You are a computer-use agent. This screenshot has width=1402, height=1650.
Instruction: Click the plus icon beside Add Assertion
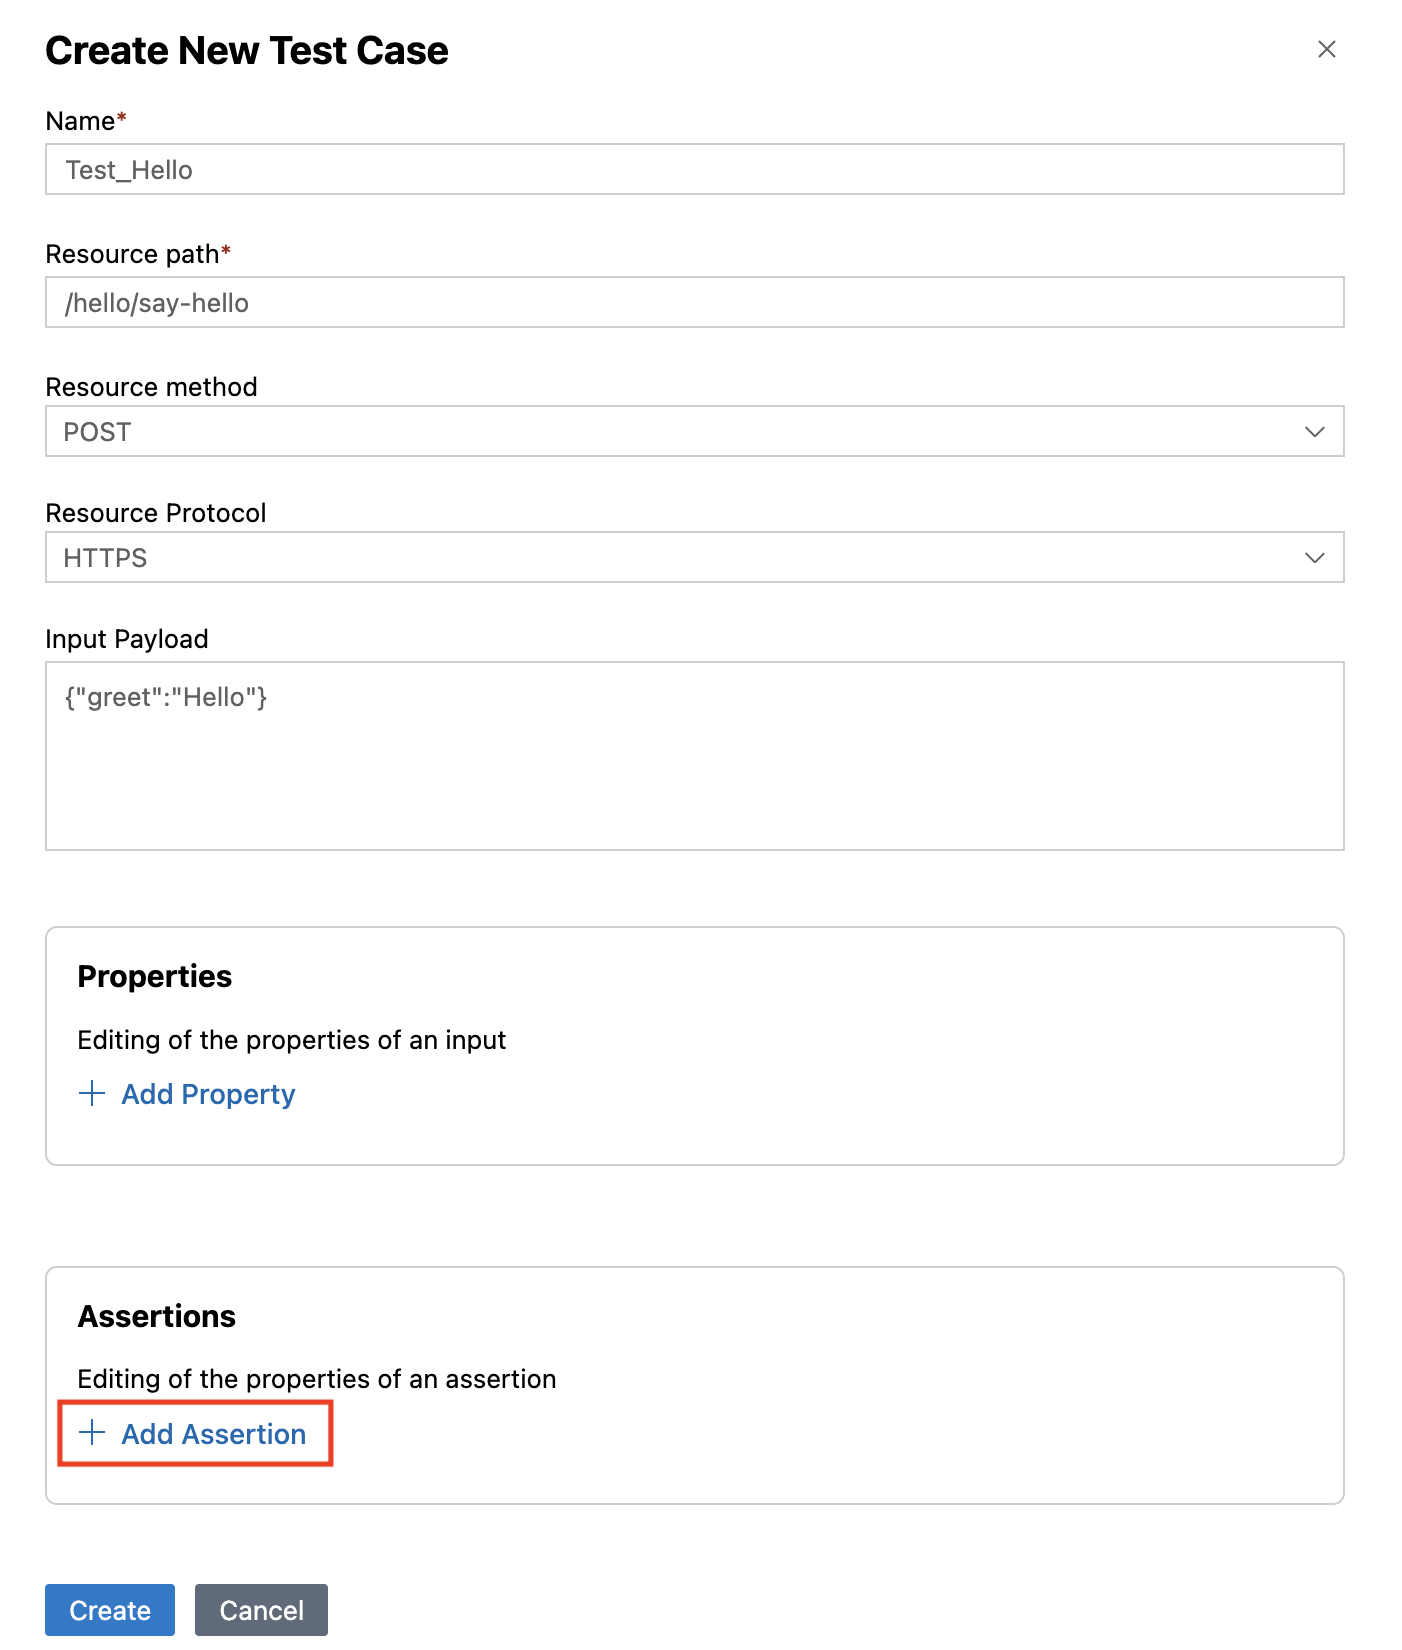pos(92,1432)
